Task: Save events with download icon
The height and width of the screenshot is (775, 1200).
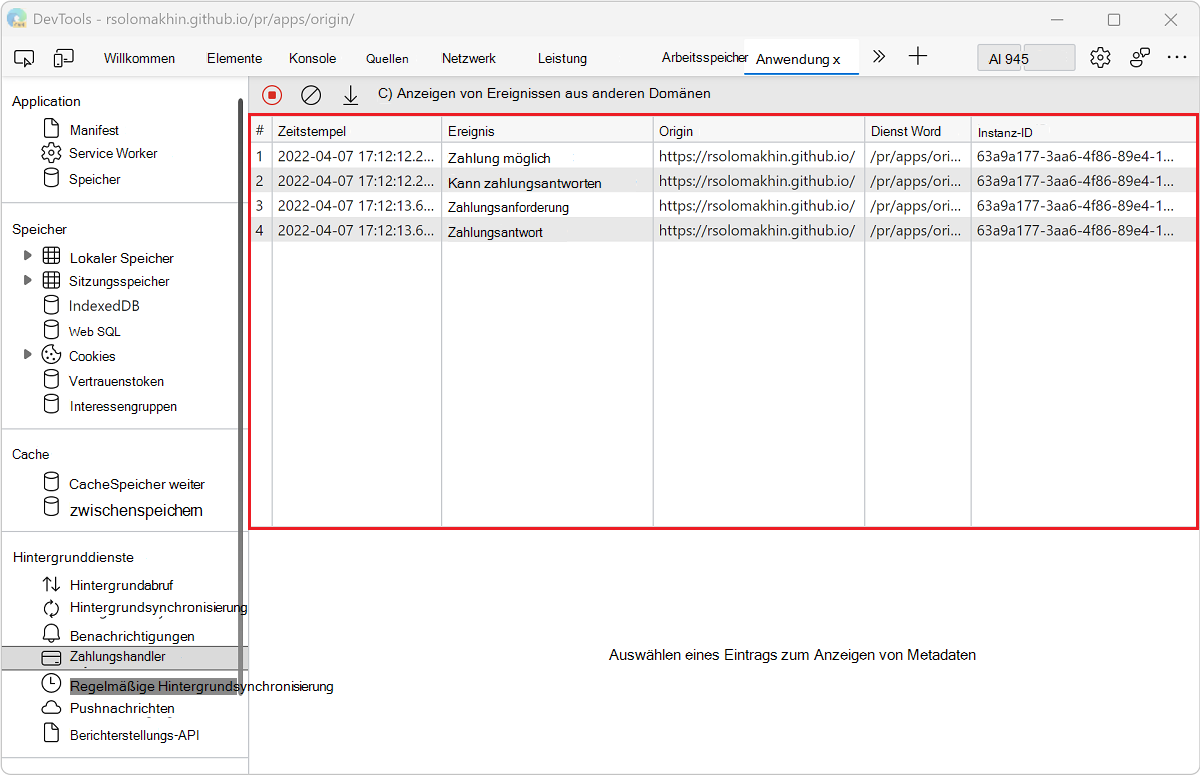Action: click(350, 95)
